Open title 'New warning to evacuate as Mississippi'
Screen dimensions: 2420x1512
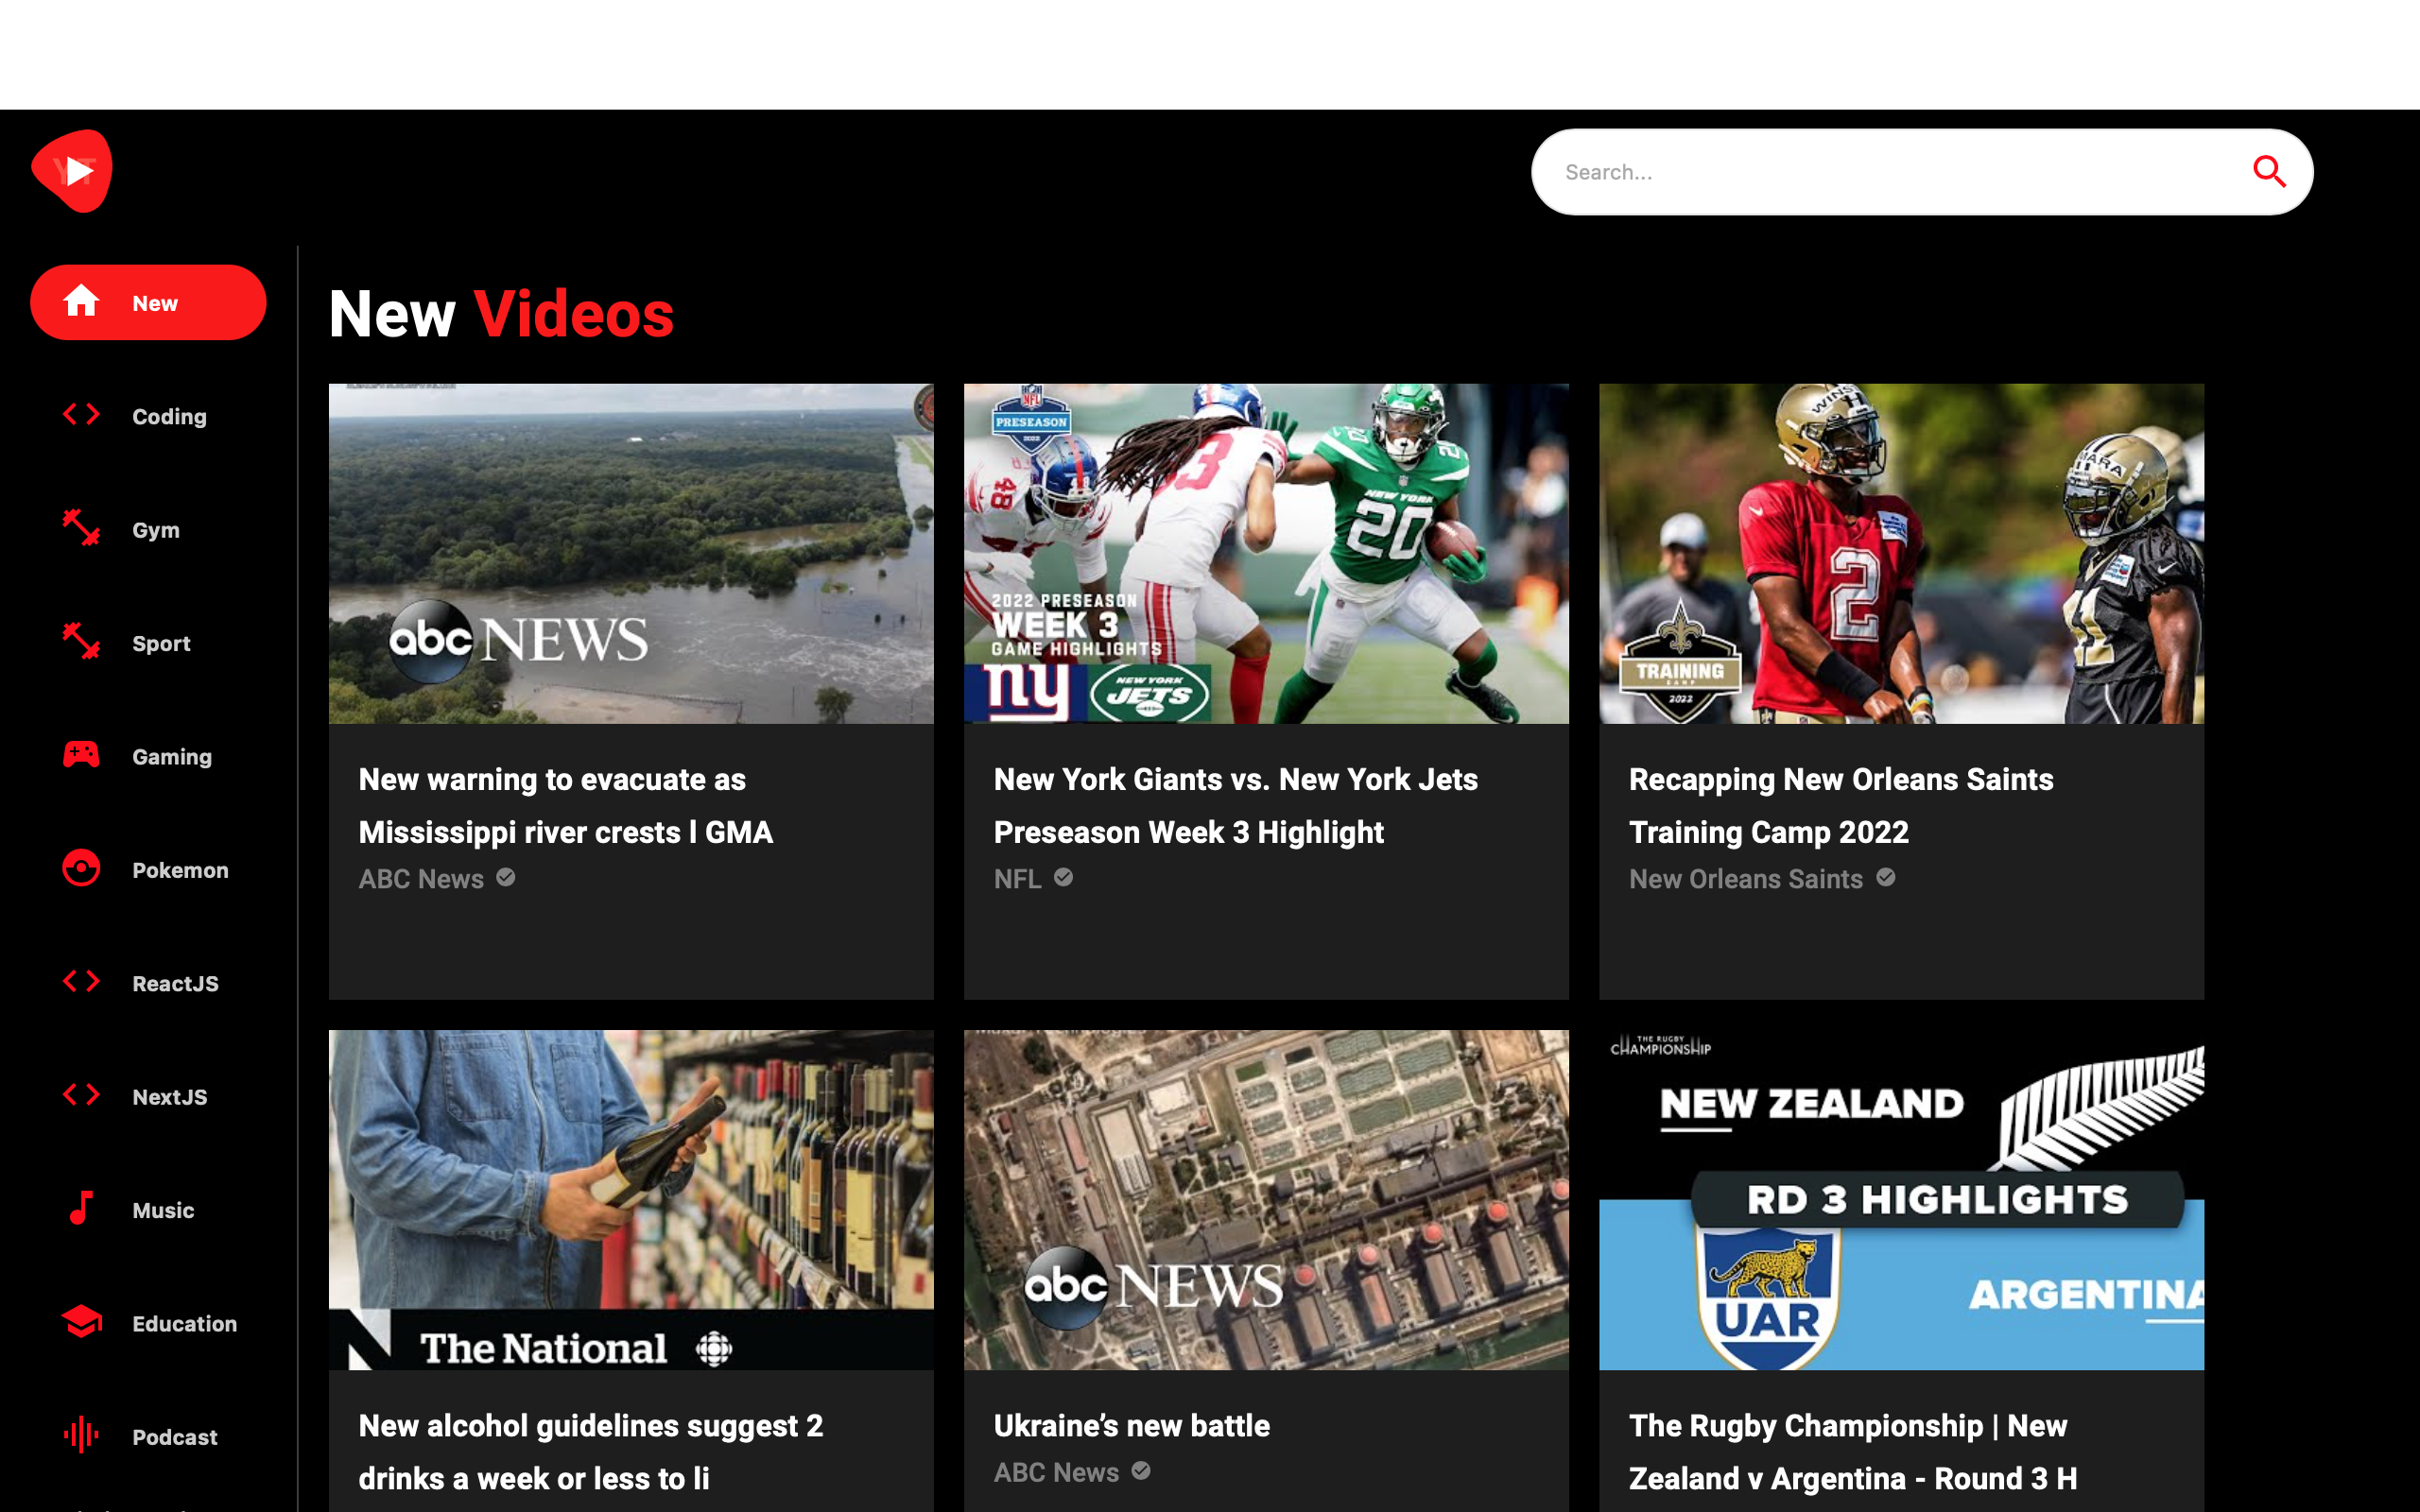(x=566, y=806)
